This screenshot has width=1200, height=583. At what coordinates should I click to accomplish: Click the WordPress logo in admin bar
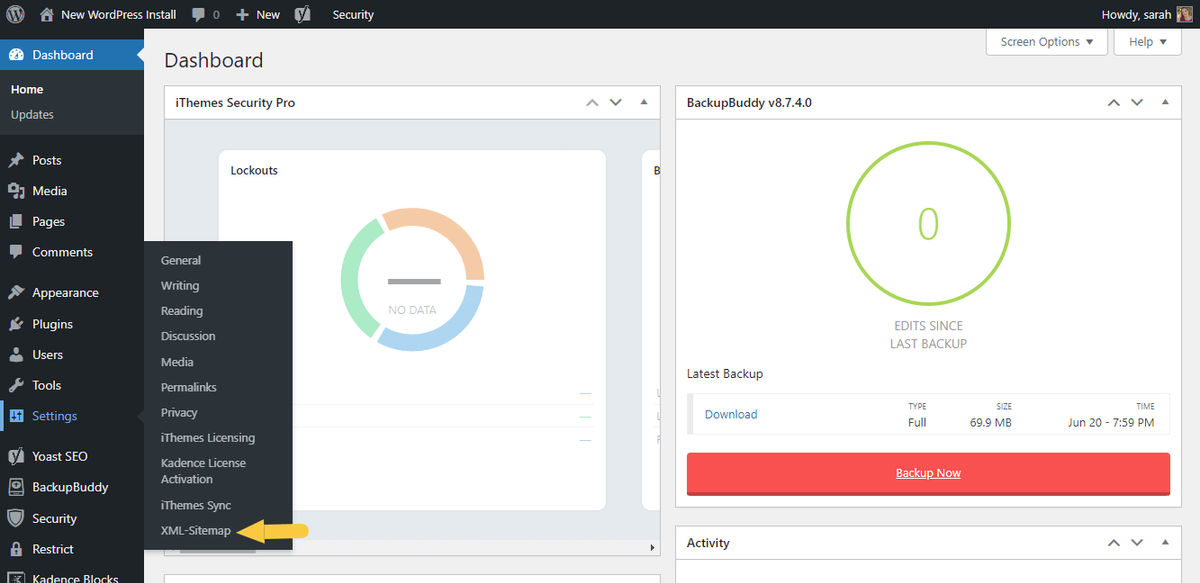pos(16,14)
